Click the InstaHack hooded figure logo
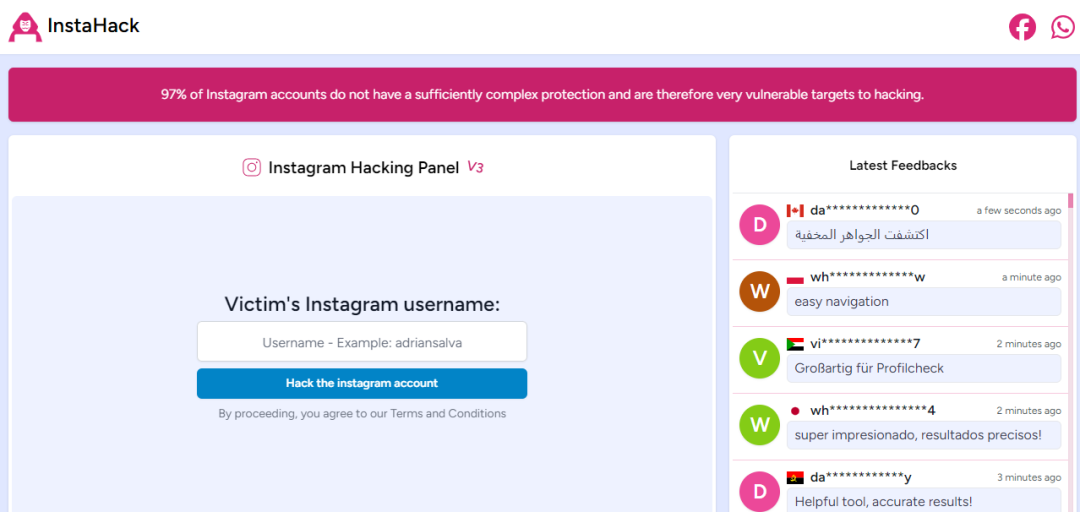Screen dimensions: 1080x512 [25, 27]
